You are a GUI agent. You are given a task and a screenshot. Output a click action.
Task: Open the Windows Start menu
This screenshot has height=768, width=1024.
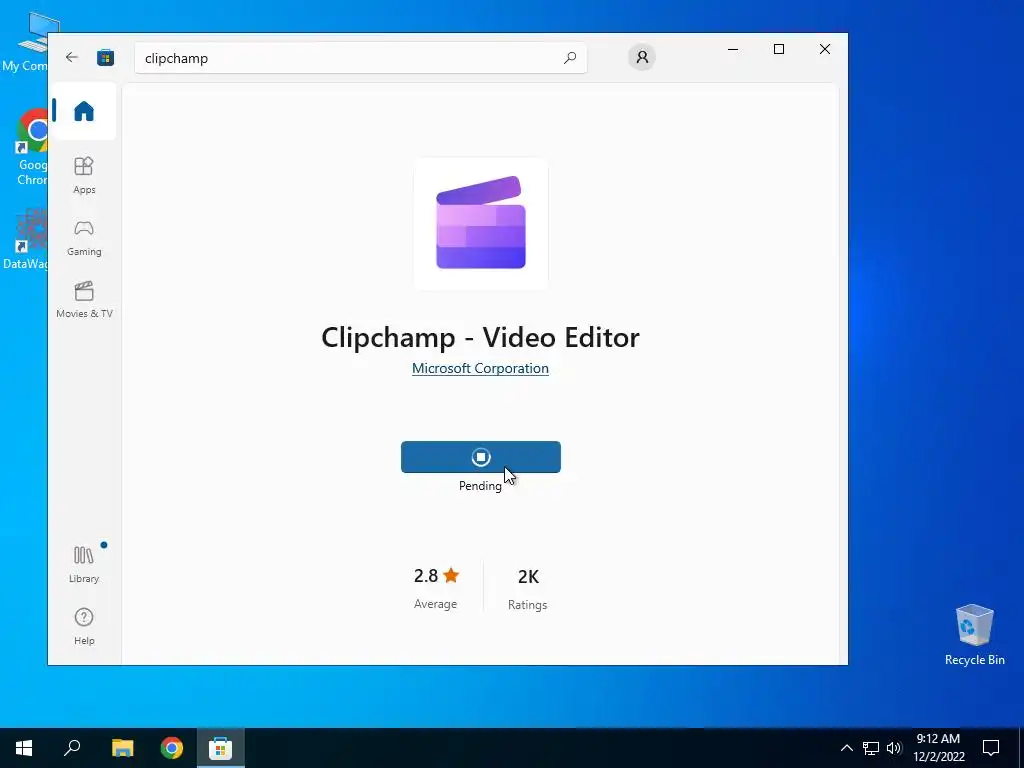pyautogui.click(x=24, y=748)
